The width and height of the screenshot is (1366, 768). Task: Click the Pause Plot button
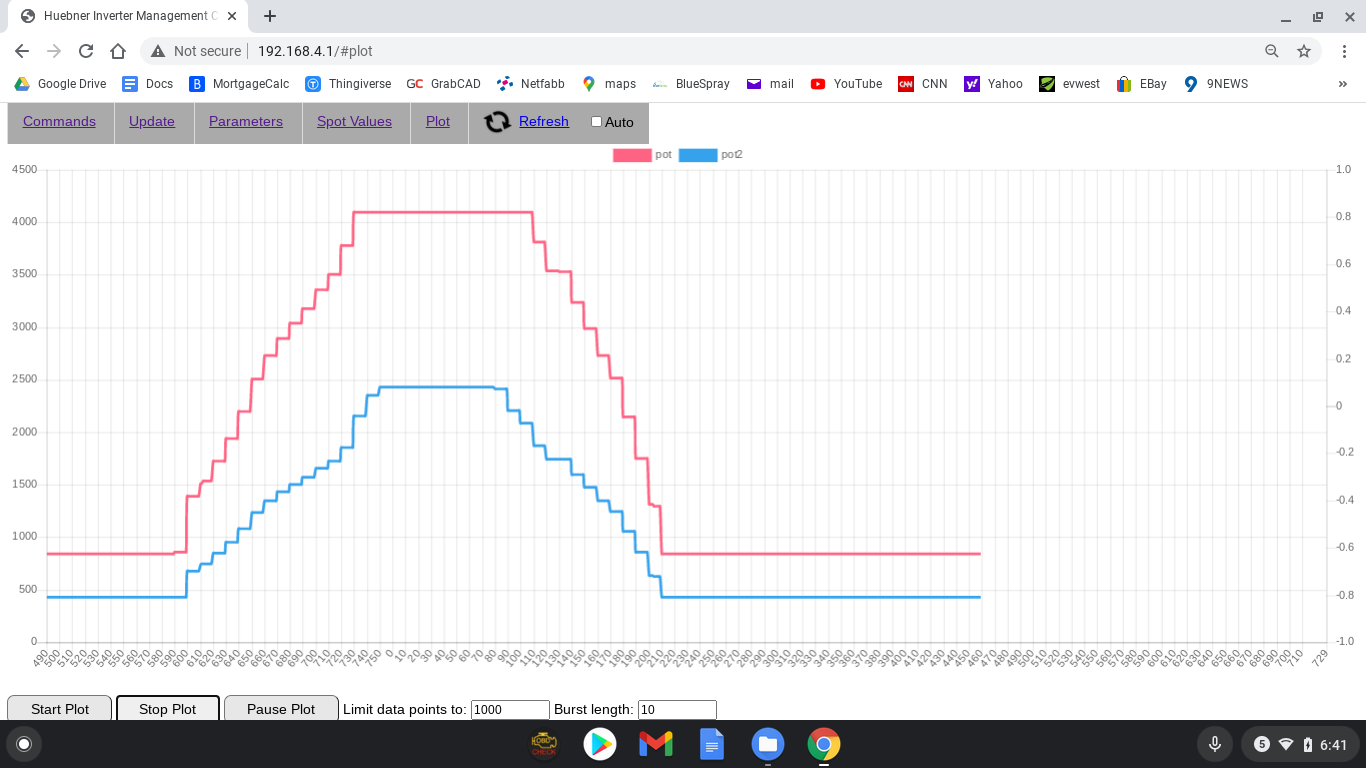(281, 709)
